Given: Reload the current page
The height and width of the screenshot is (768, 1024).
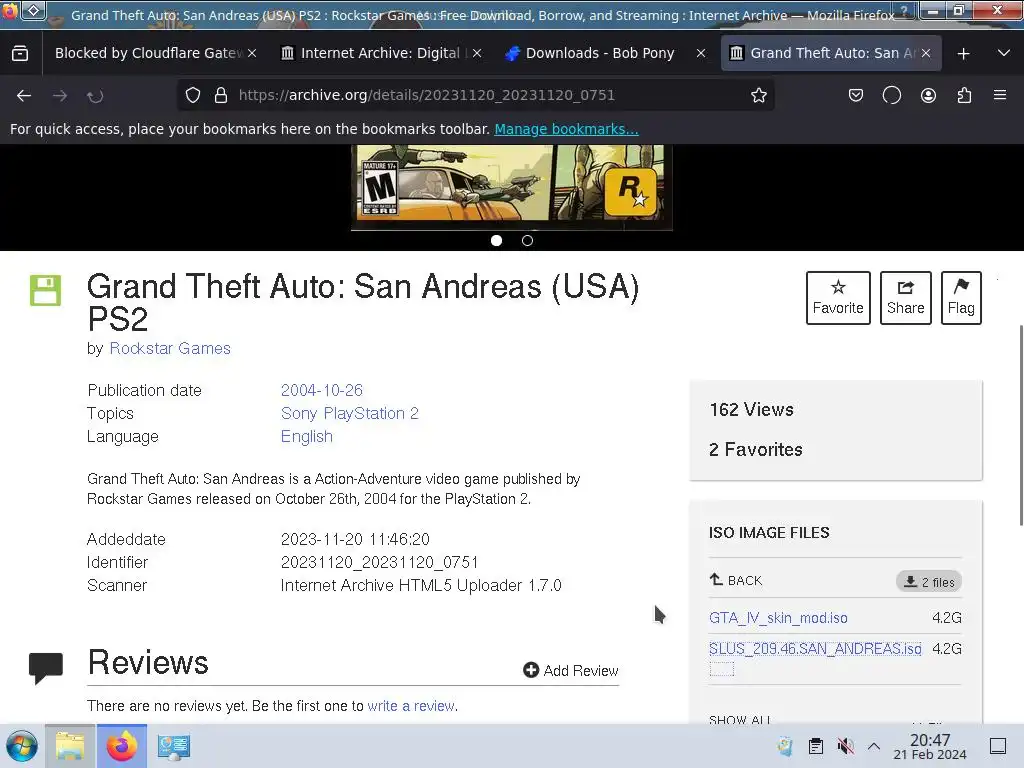Looking at the screenshot, I should pyautogui.click(x=95, y=95).
